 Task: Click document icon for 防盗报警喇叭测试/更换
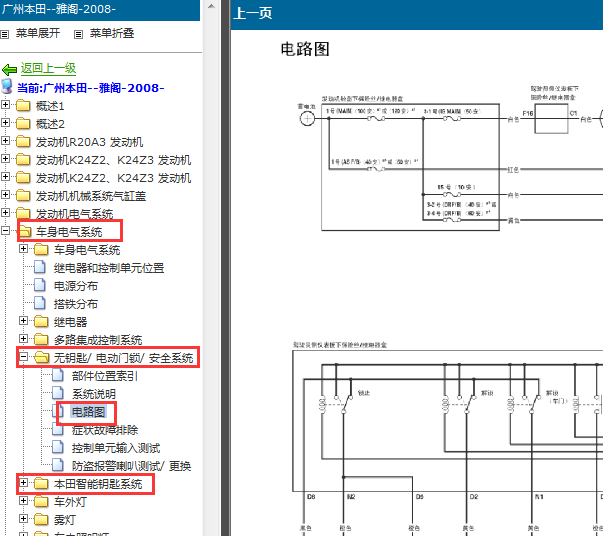58,465
